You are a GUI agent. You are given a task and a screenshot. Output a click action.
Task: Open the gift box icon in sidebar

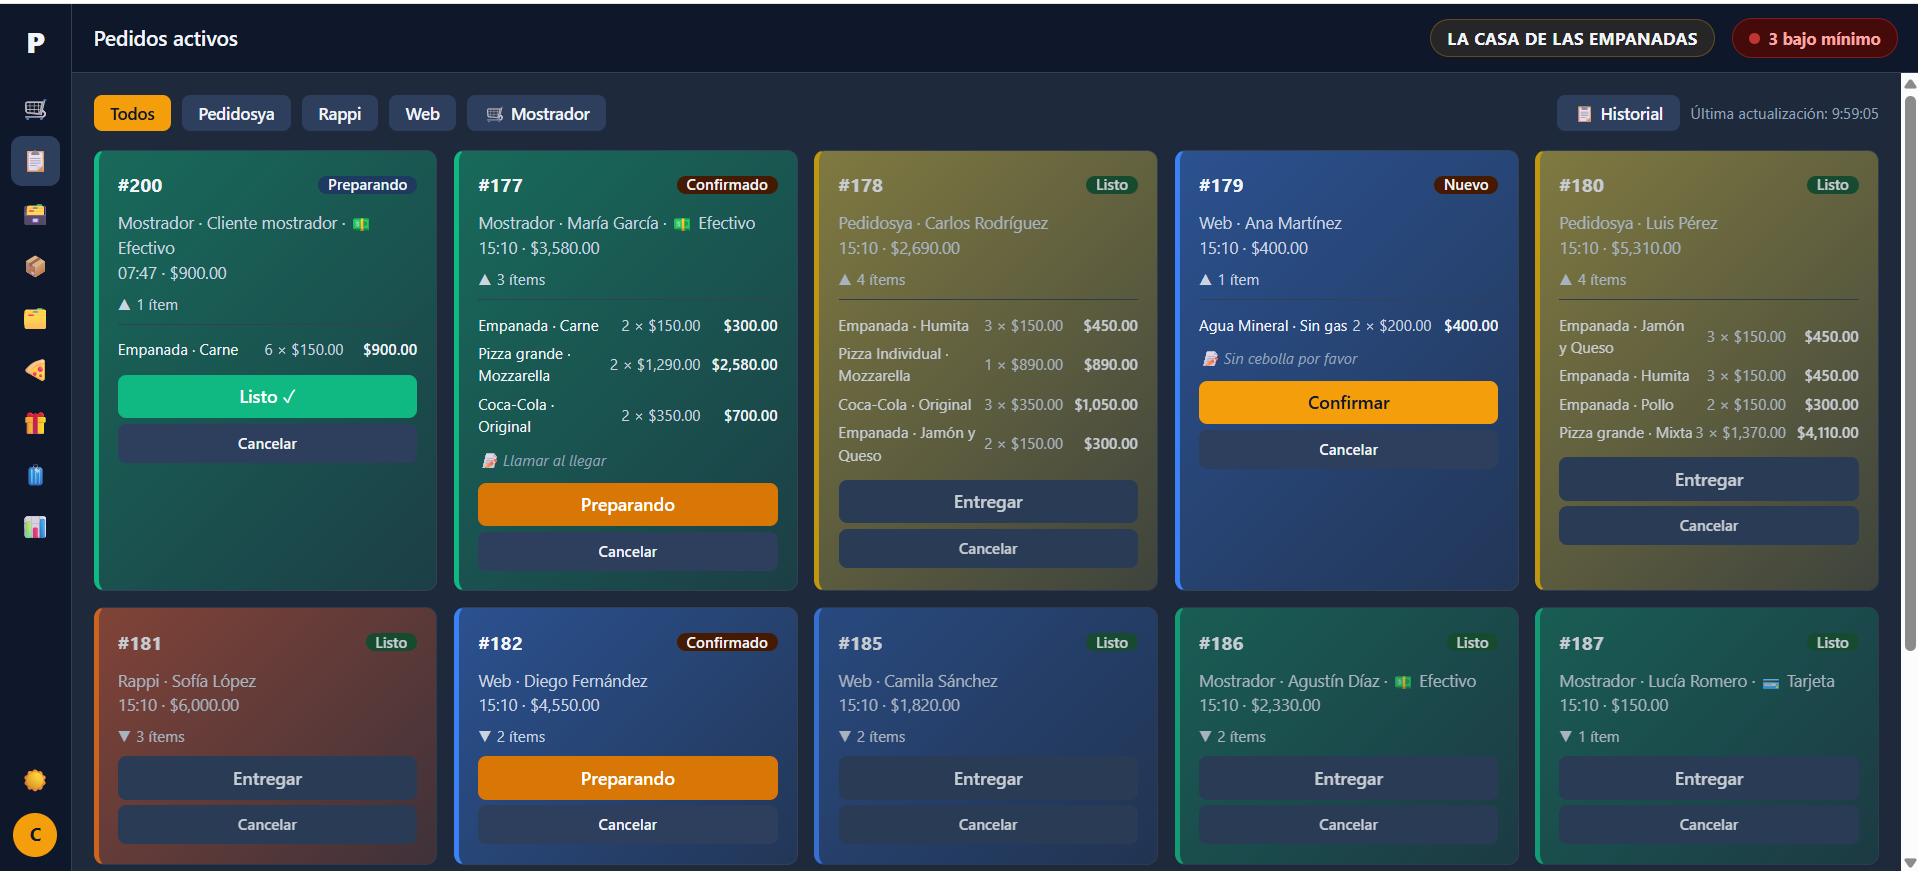coord(35,423)
